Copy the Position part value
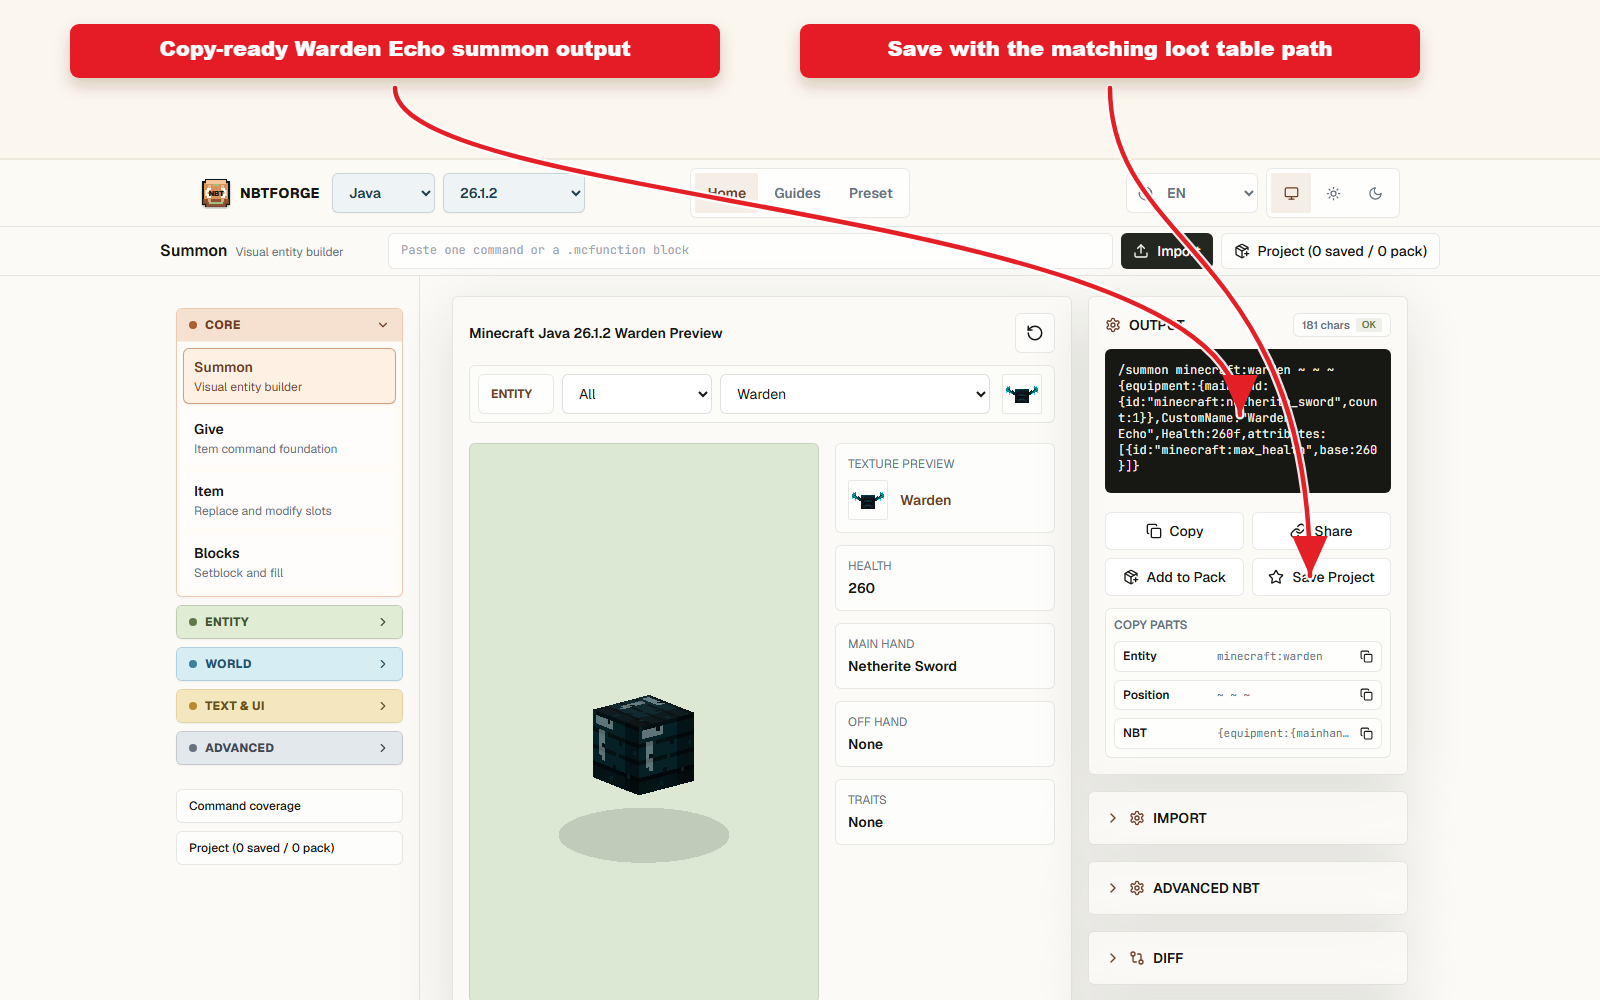Viewport: 1600px width, 1000px height. pyautogui.click(x=1366, y=695)
